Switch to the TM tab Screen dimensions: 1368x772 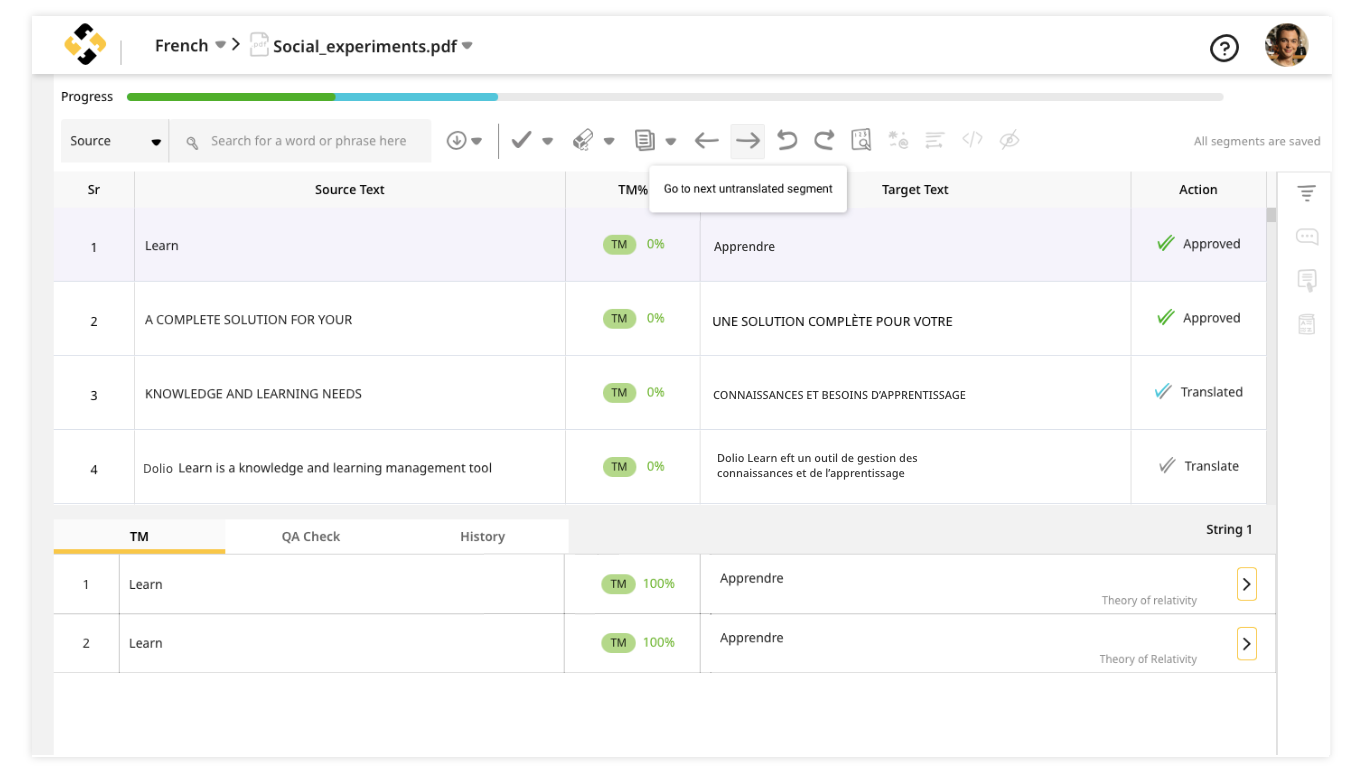pos(139,536)
